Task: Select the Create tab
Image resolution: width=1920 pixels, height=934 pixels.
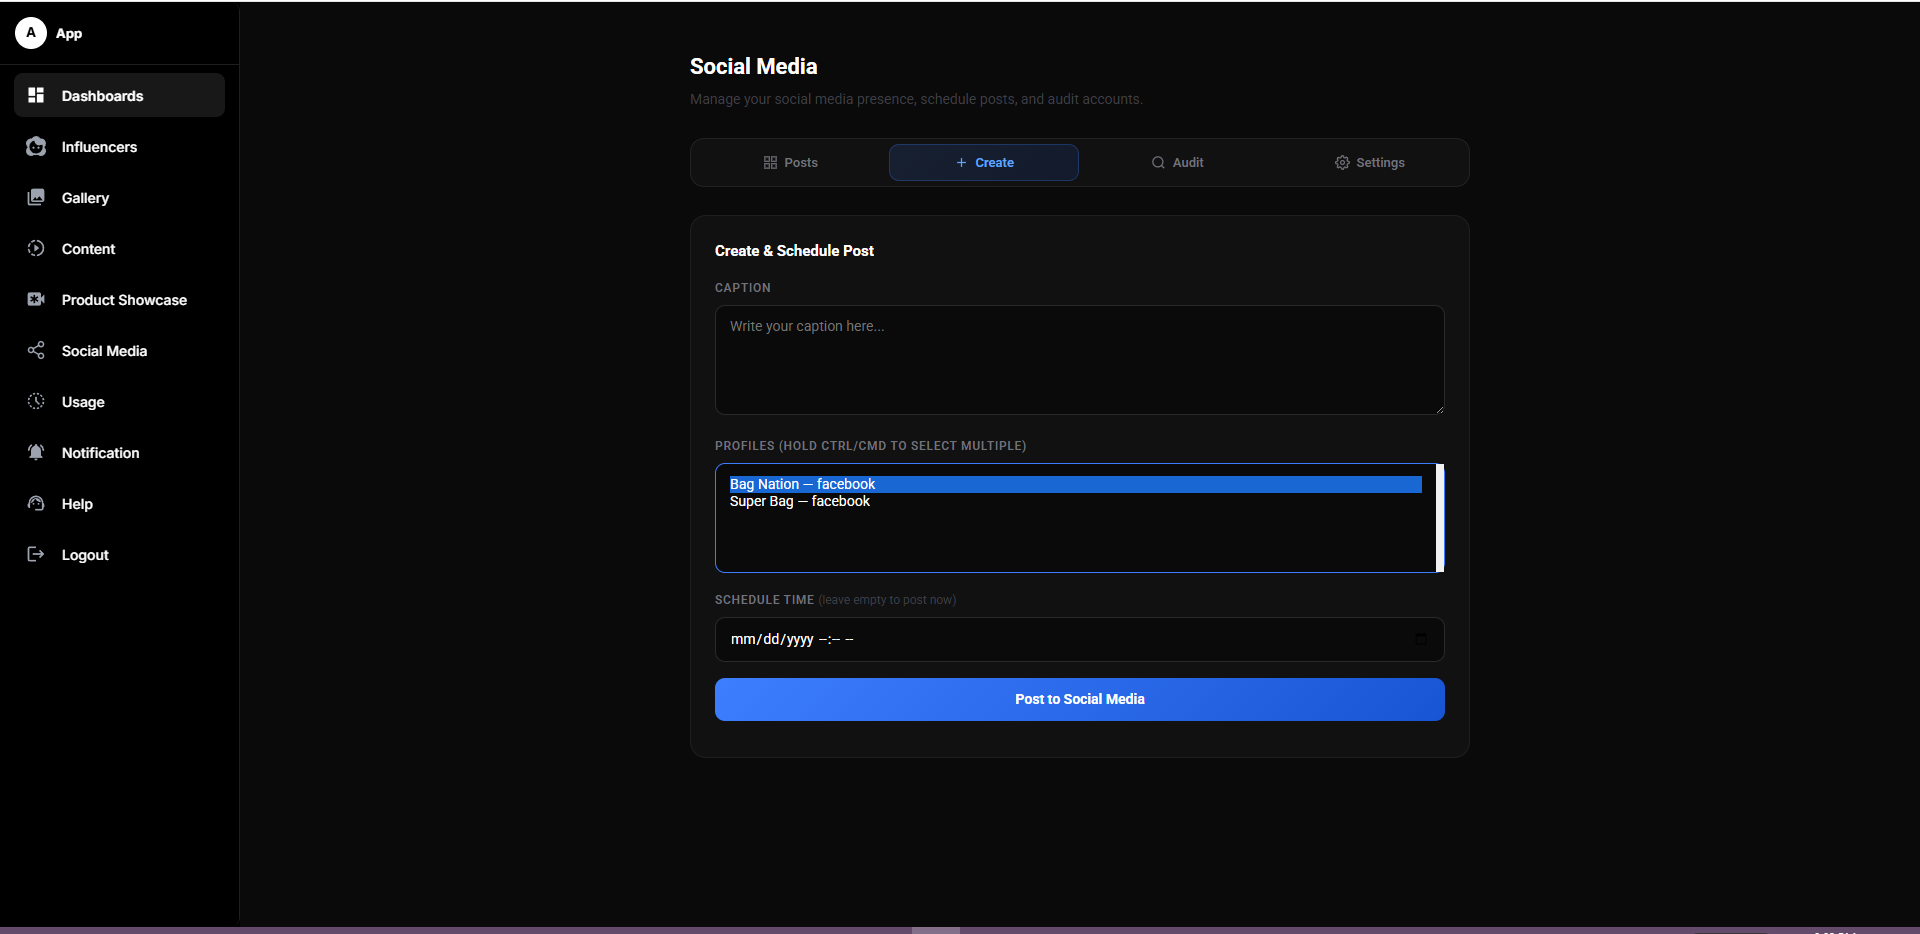Action: (984, 162)
